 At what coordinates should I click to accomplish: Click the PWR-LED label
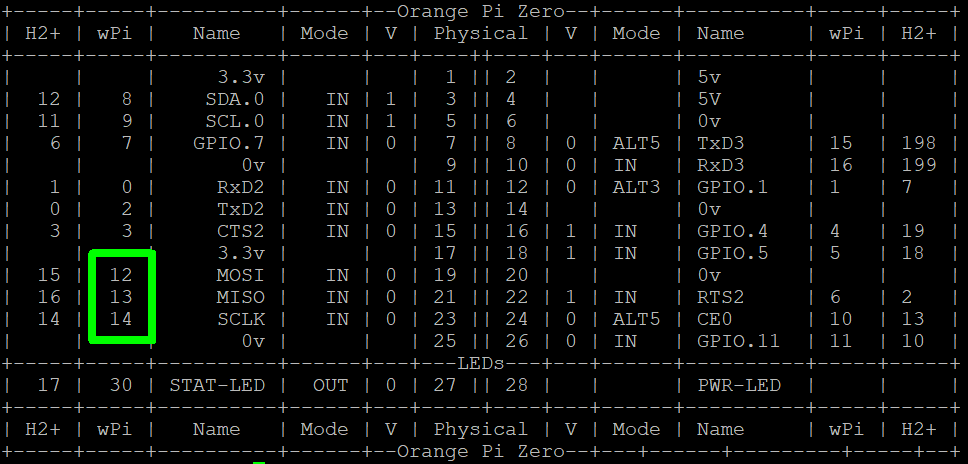tap(739, 385)
